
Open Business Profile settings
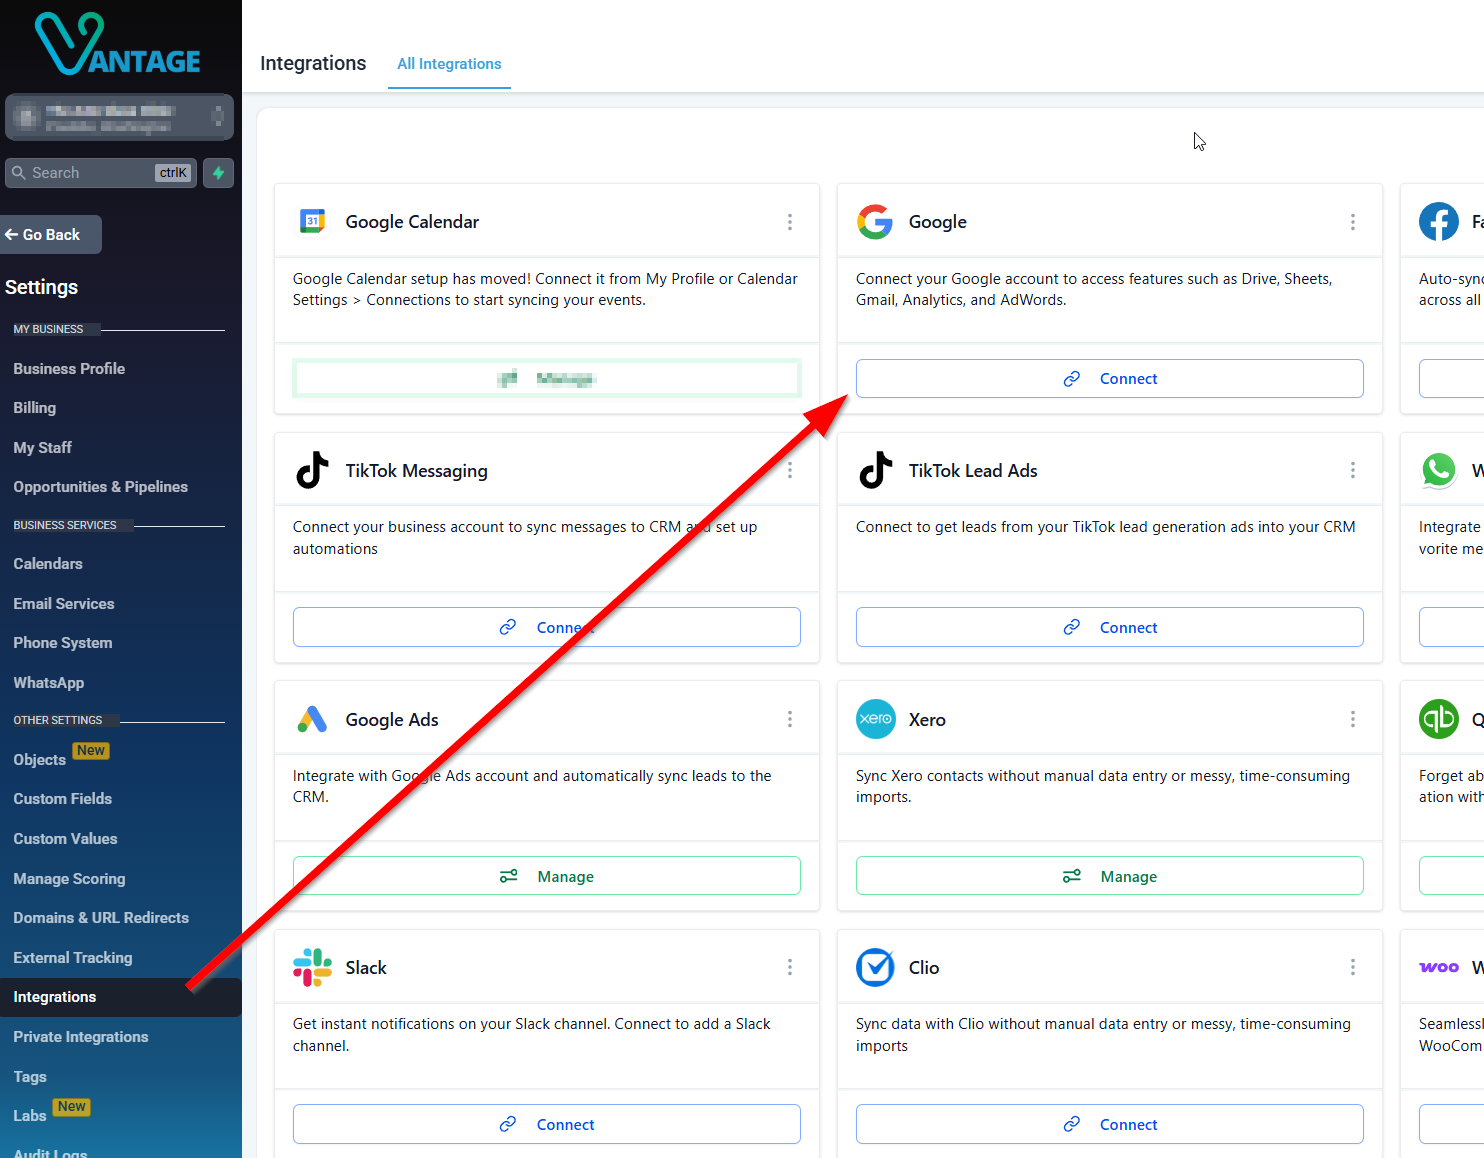pos(69,369)
